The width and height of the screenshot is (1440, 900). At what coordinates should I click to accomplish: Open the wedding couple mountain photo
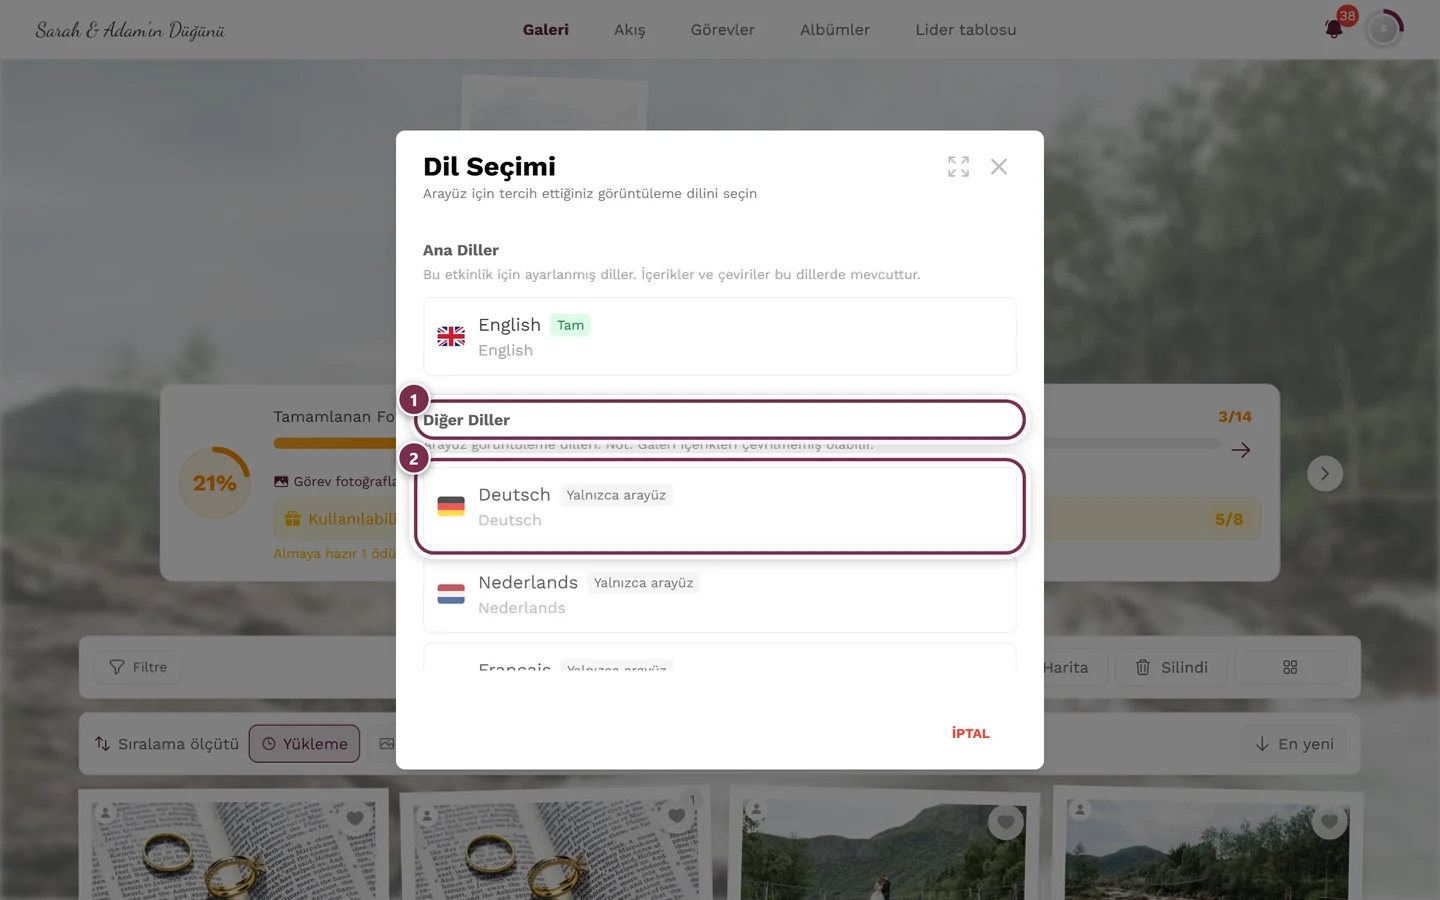[883, 851]
